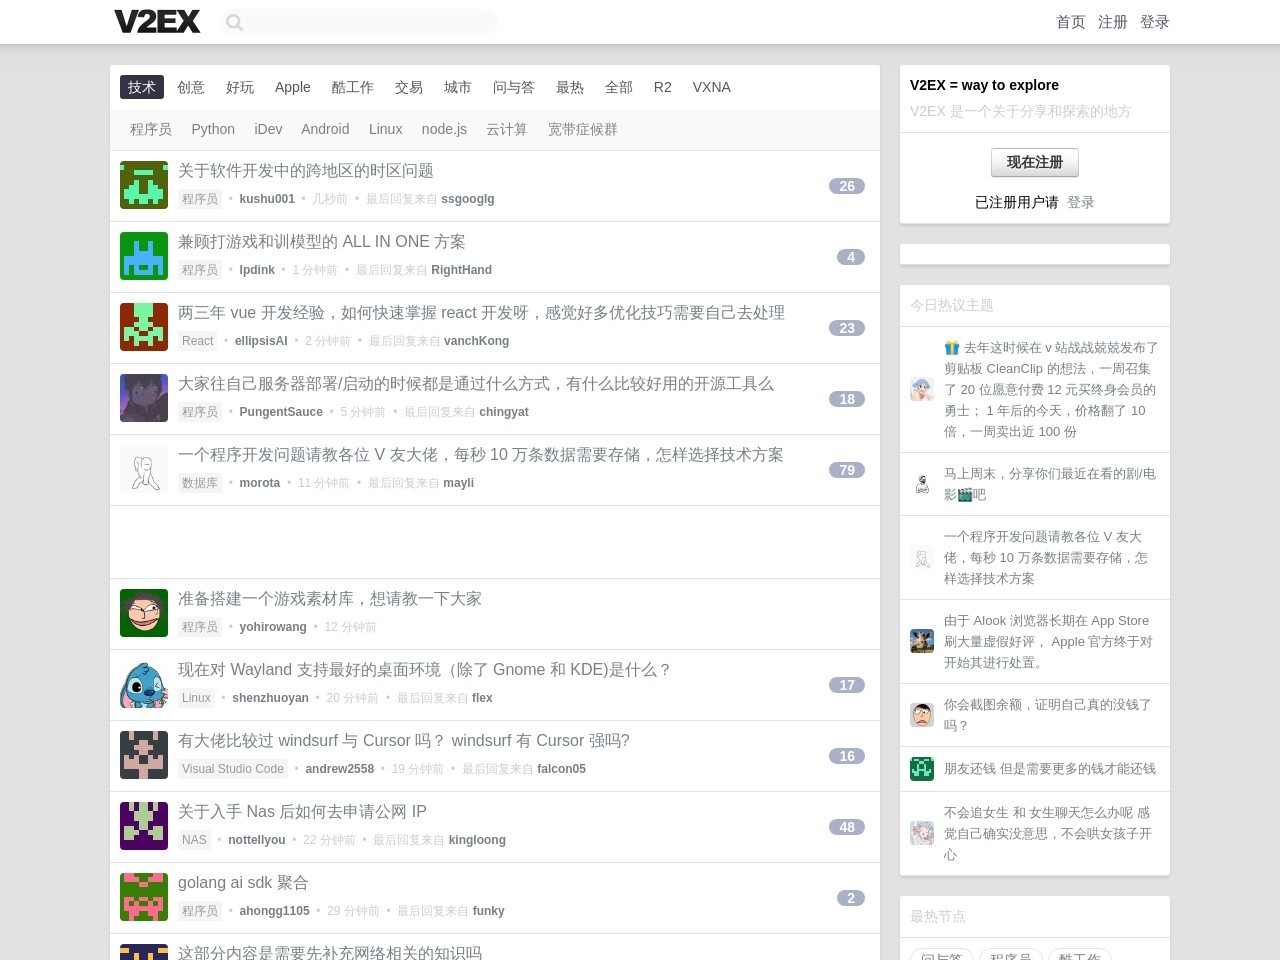
Task: Open yohirowang's cartoon face avatar
Action: pos(144,613)
